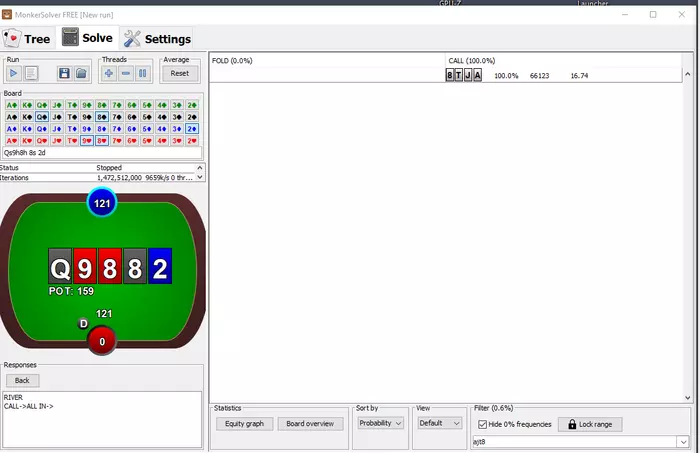Click the dealer button D marker on the table
700x453 pixels.
(83, 324)
